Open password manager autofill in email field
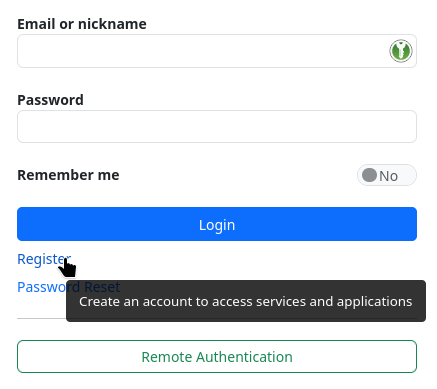The width and height of the screenshot is (437, 389). point(401,51)
